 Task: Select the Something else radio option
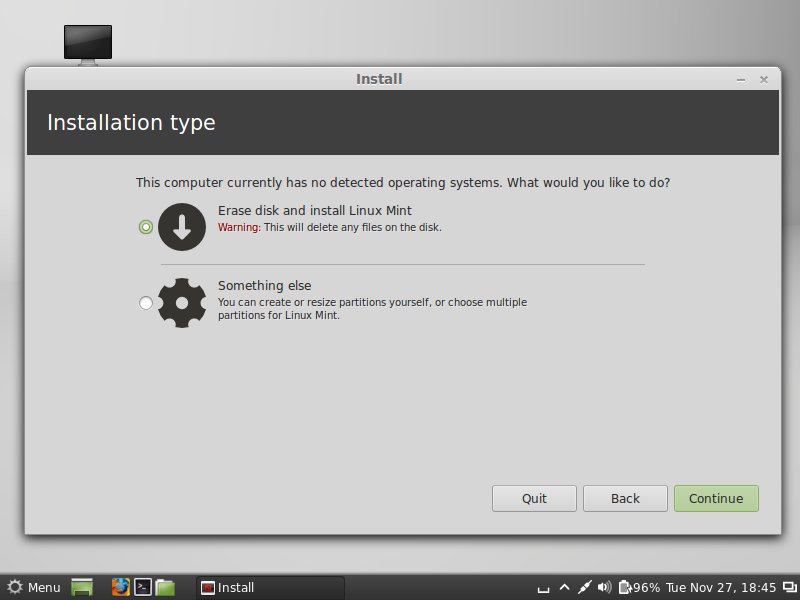click(146, 303)
